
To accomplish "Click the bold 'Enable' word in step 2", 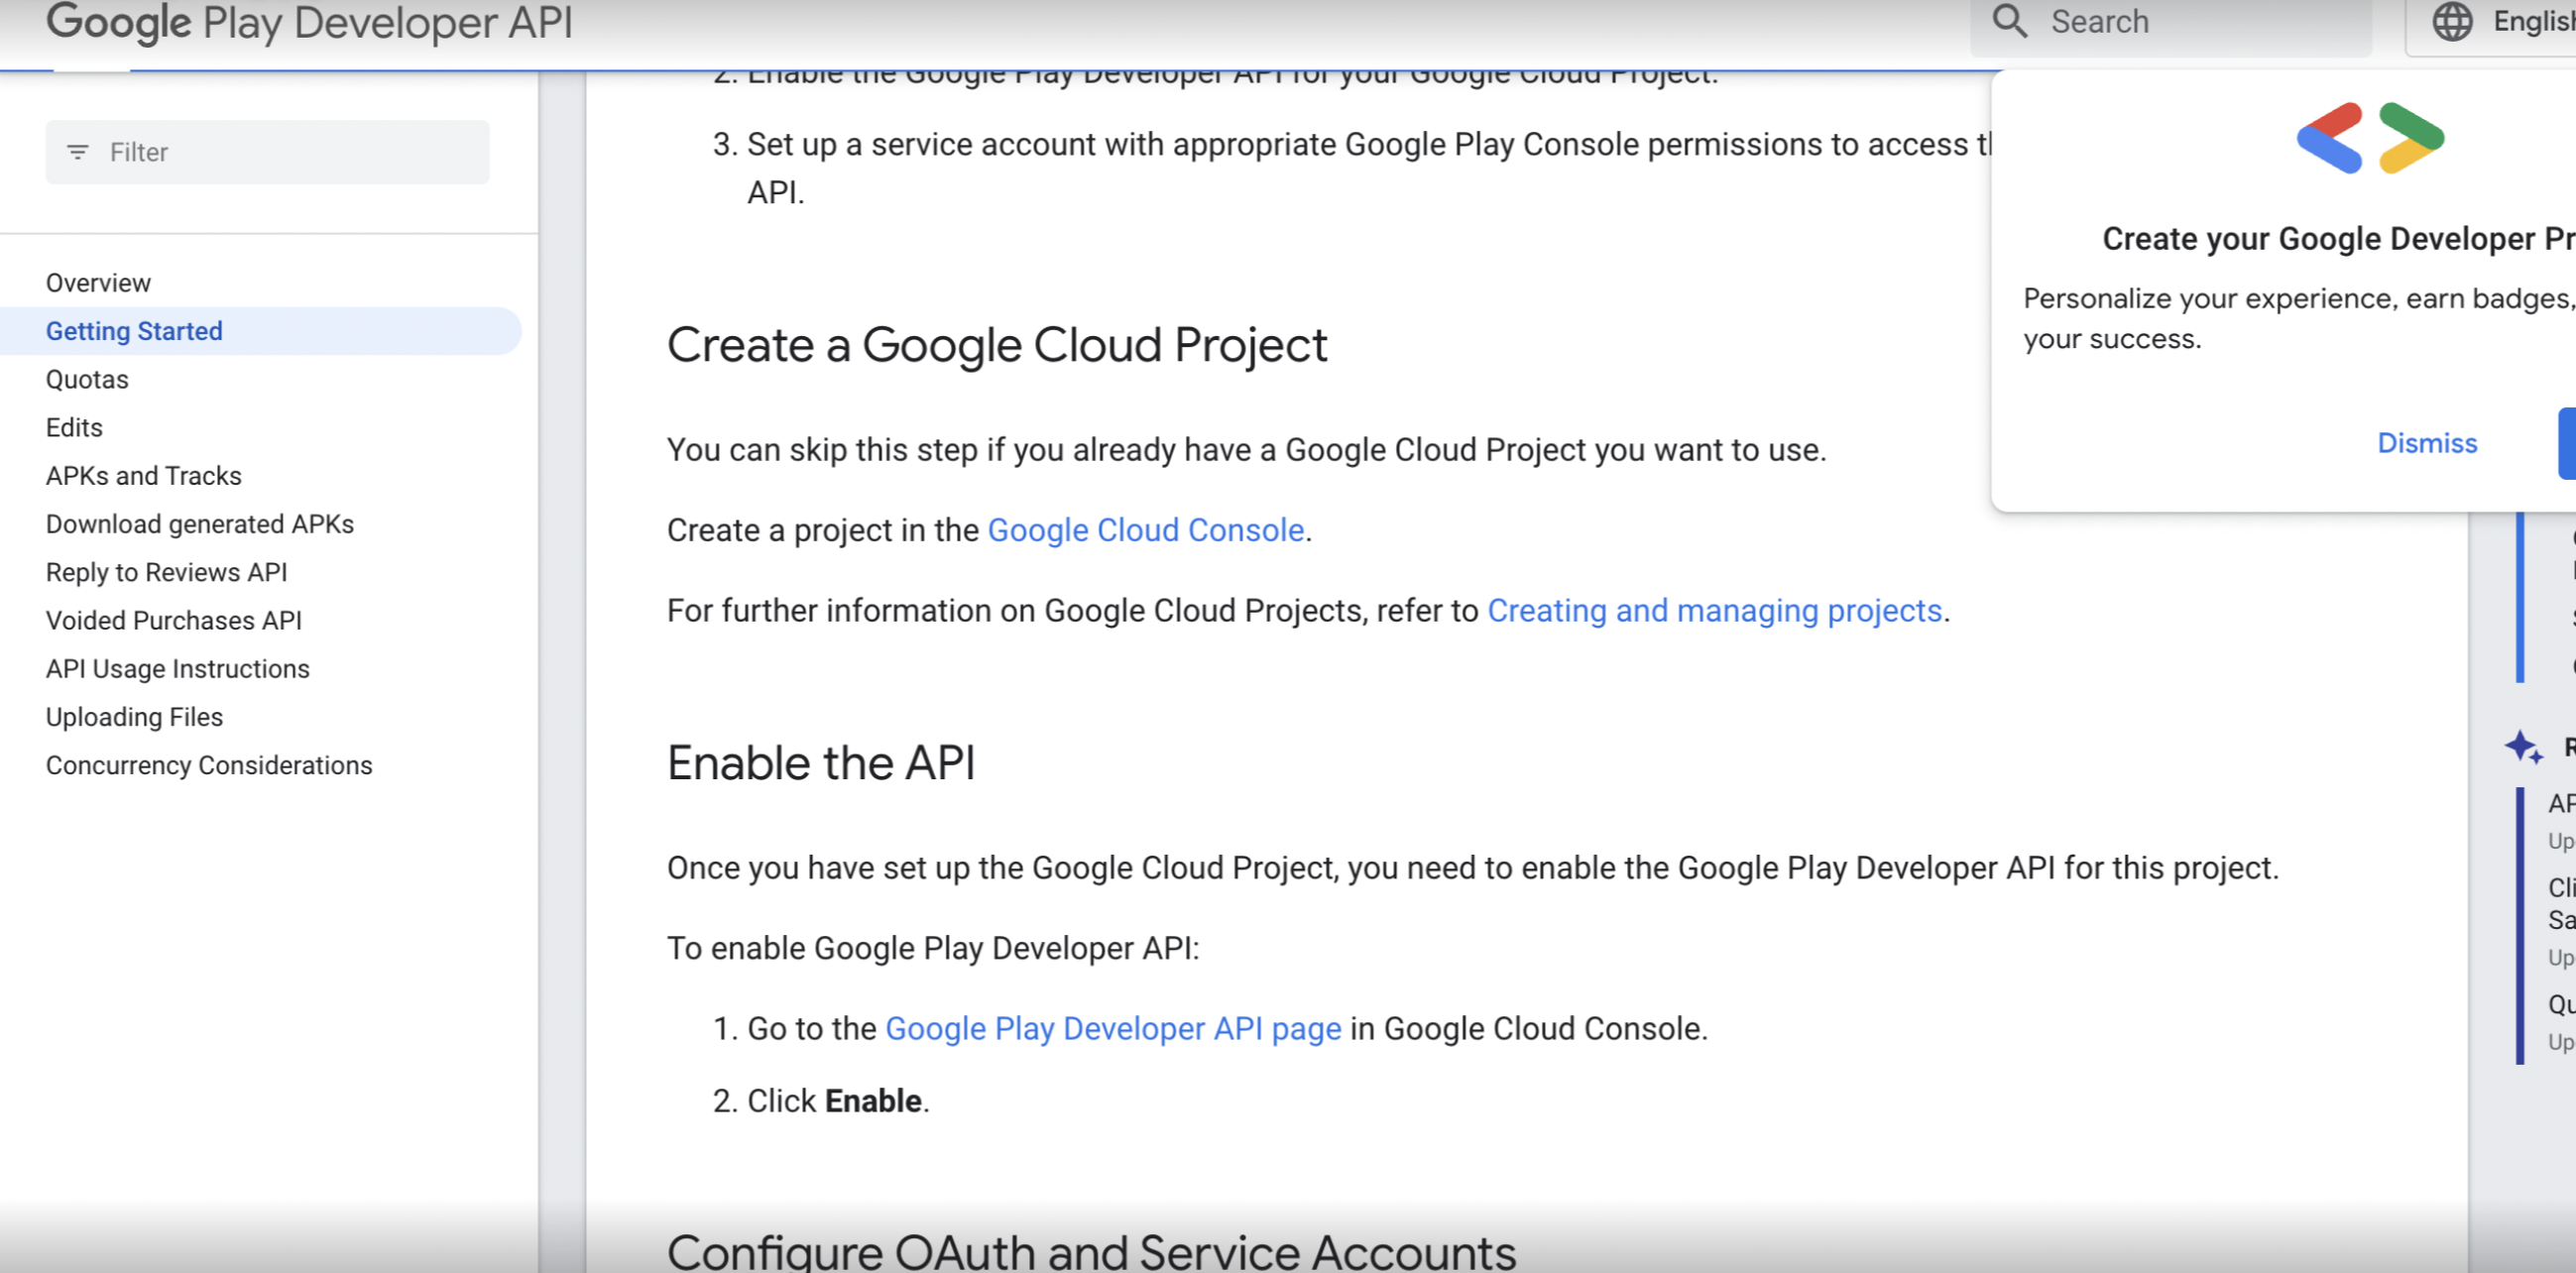I will (x=873, y=1101).
